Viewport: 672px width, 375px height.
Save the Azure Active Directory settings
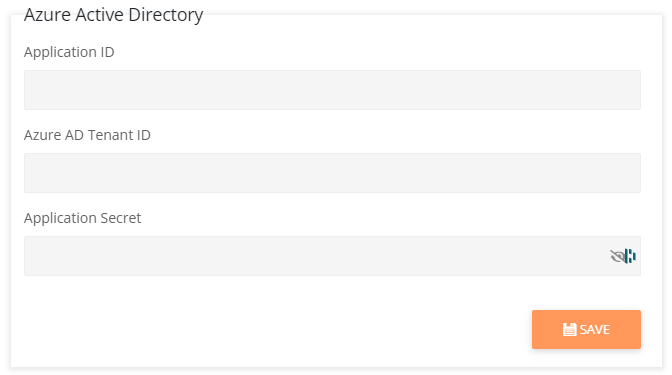[586, 329]
